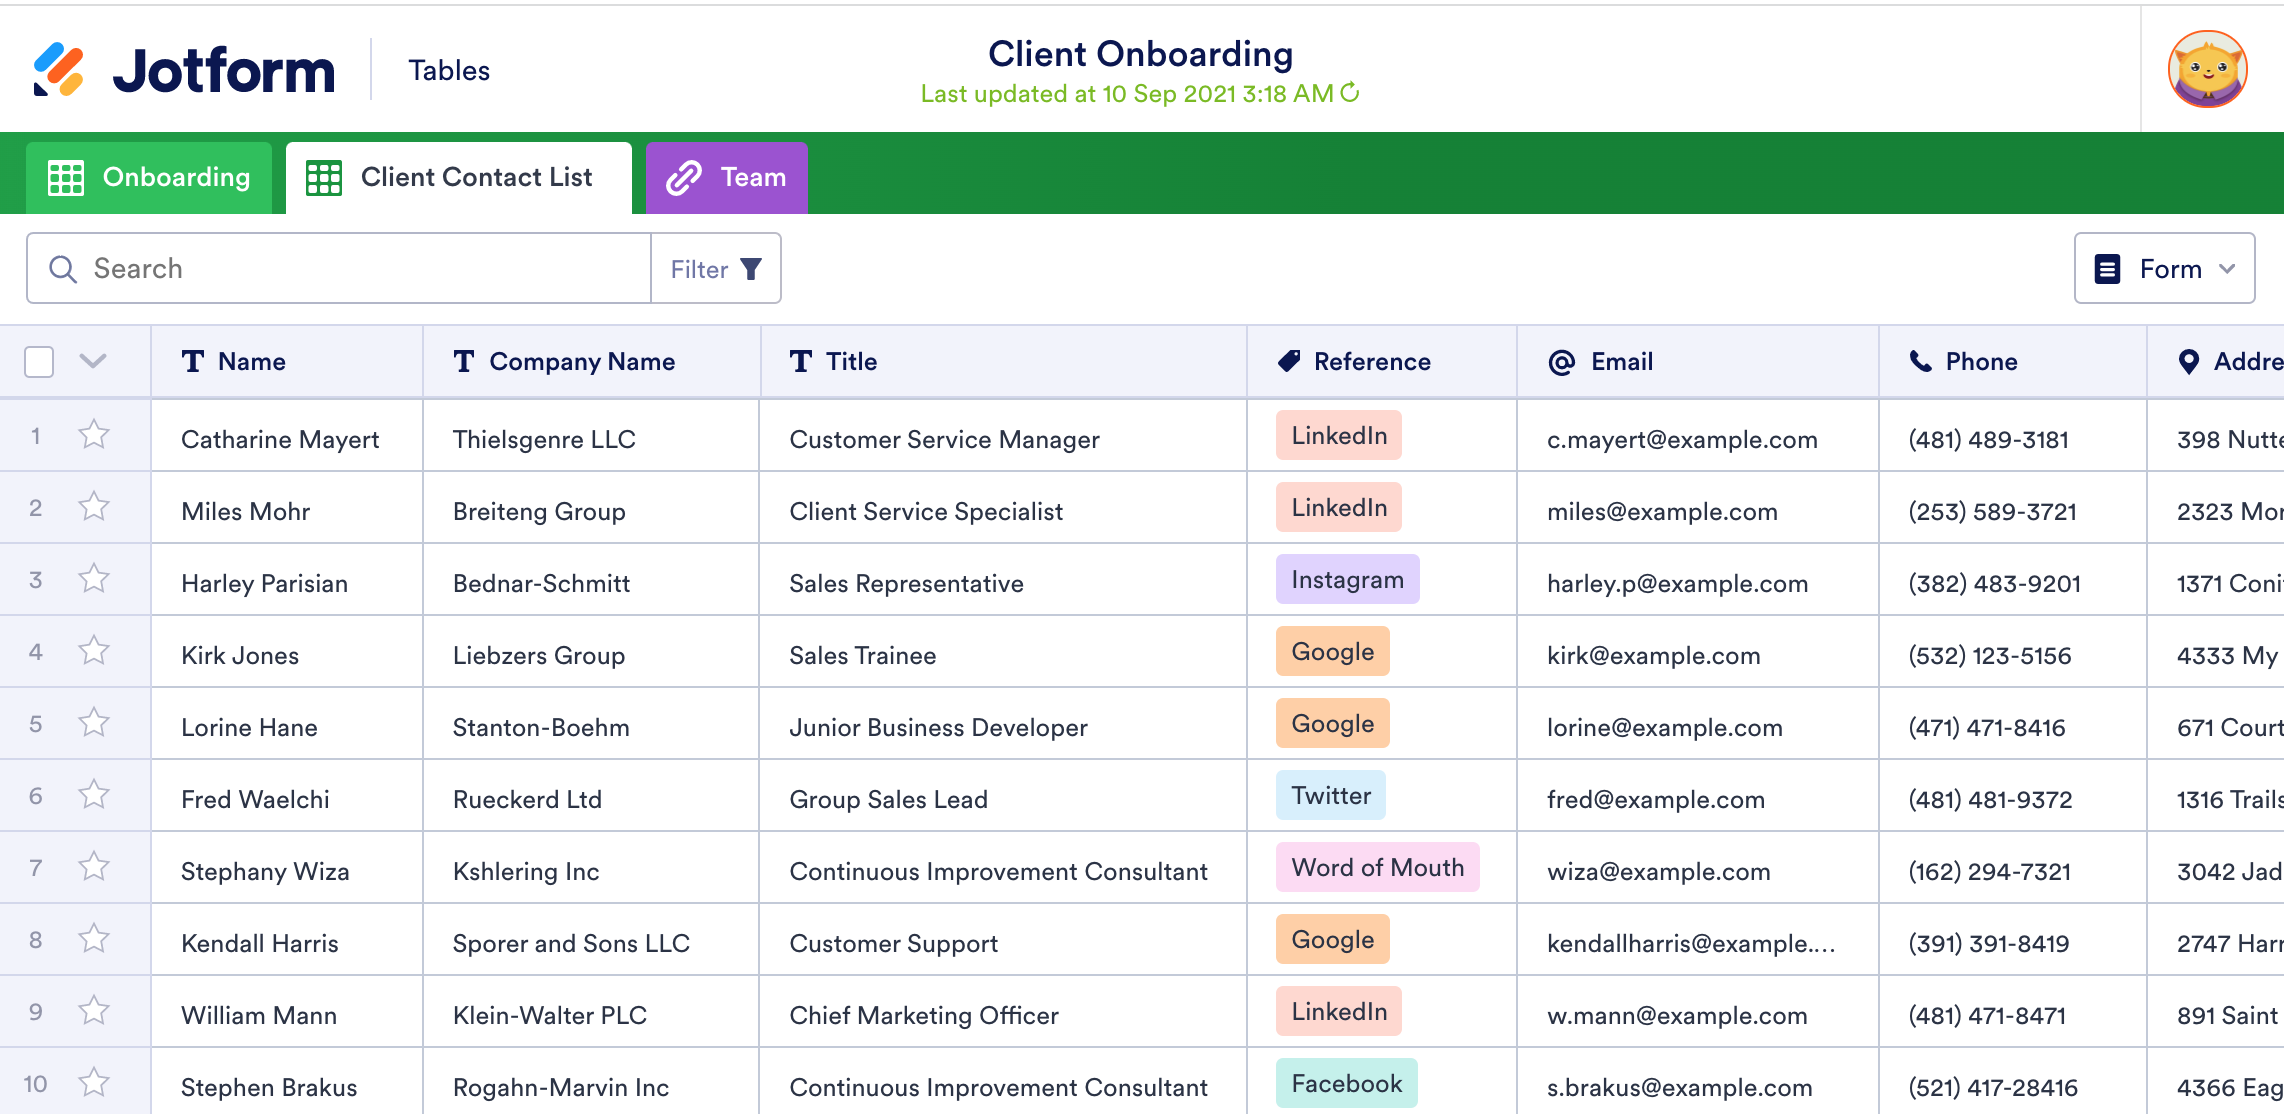Open the Form view dropdown
Image resolution: width=2284 pixels, height=1114 pixels.
(2164, 269)
